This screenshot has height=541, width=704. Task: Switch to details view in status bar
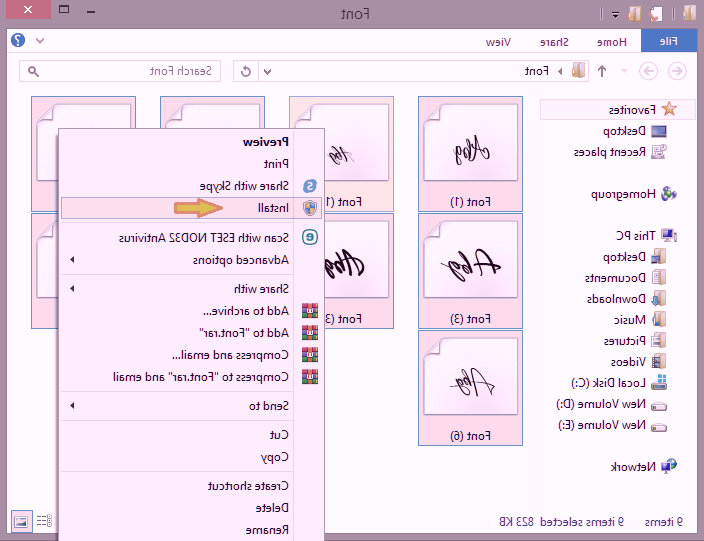44,521
